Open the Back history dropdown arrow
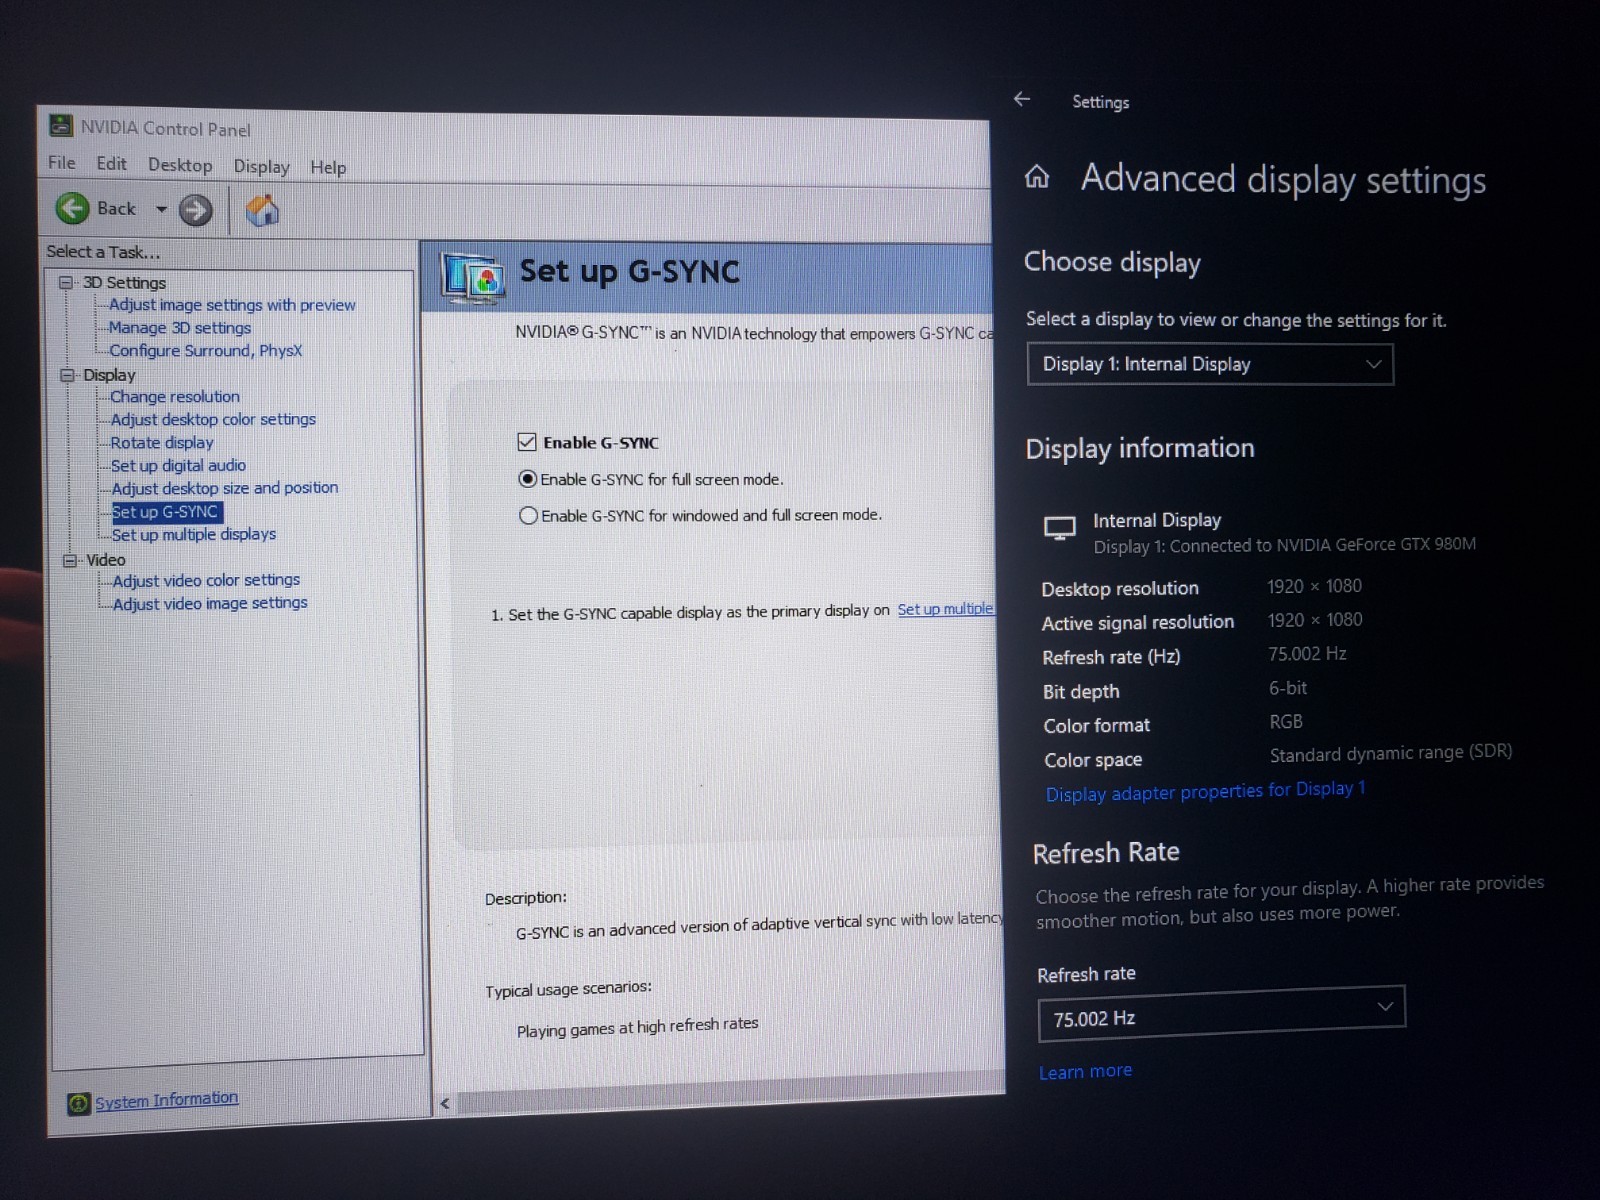This screenshot has height=1200, width=1600. click(x=161, y=209)
